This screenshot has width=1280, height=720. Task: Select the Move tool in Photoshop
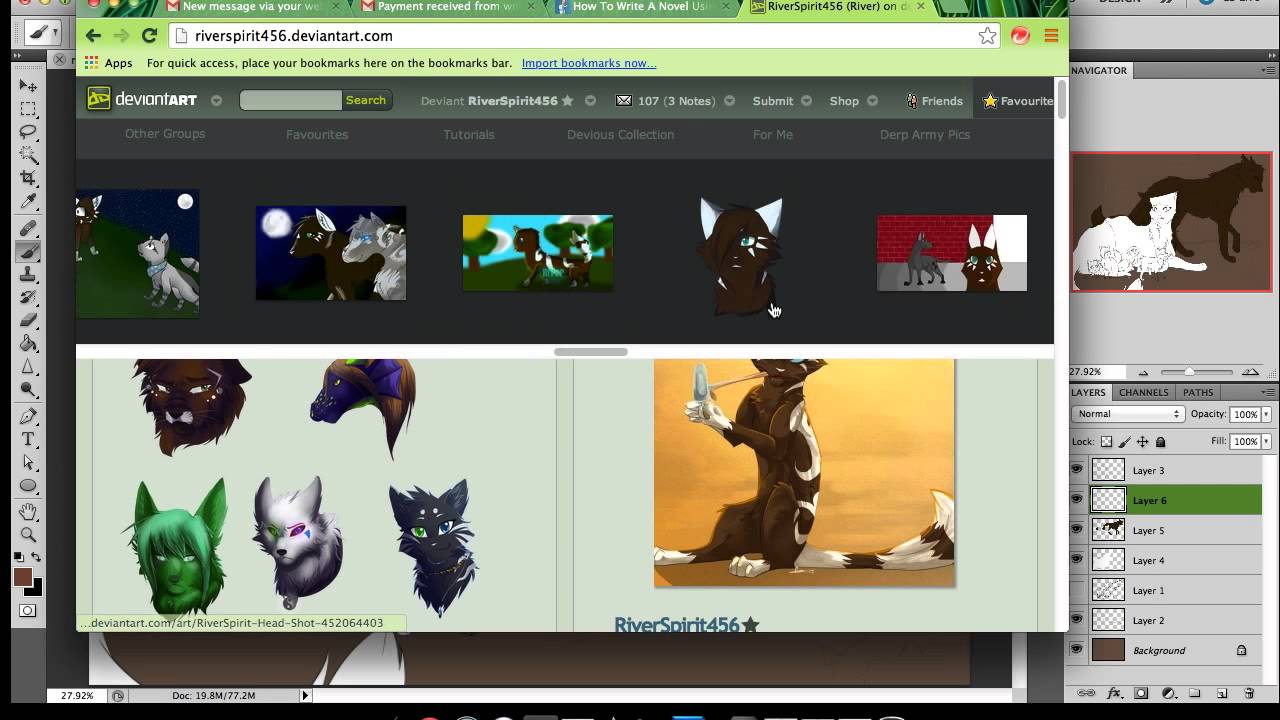28,86
